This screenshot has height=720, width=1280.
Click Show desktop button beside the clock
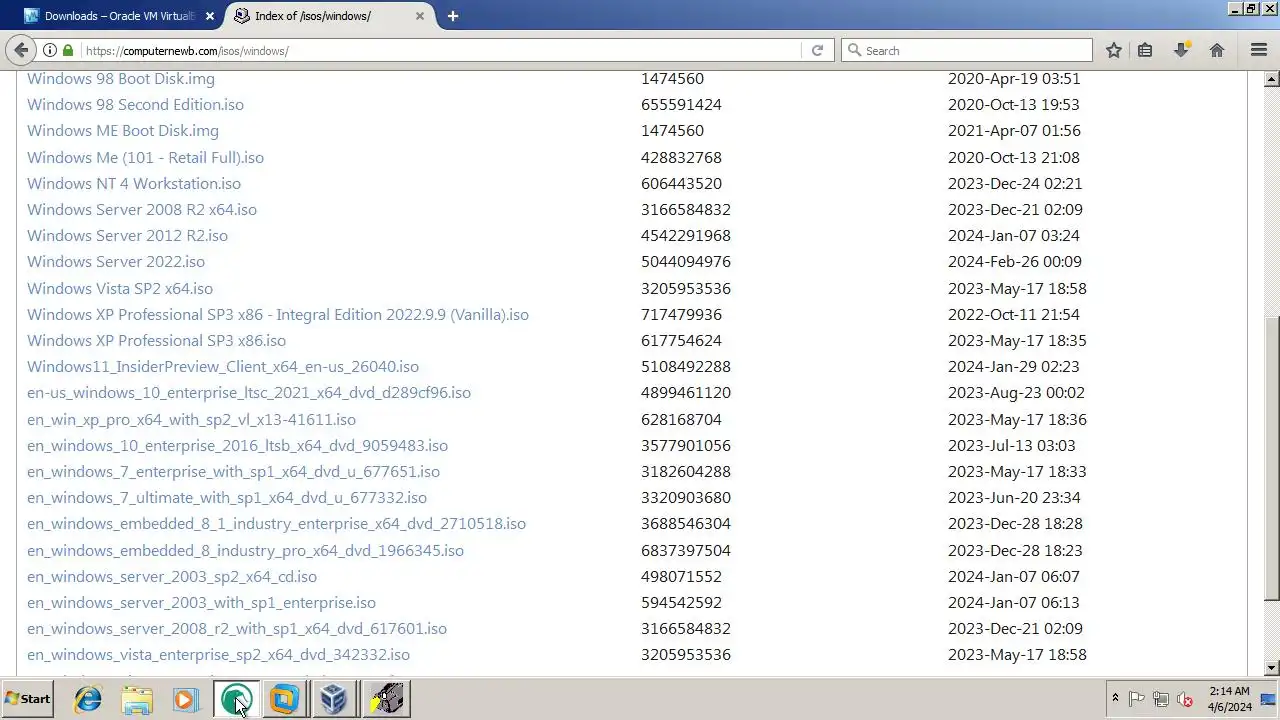coord(1269,699)
